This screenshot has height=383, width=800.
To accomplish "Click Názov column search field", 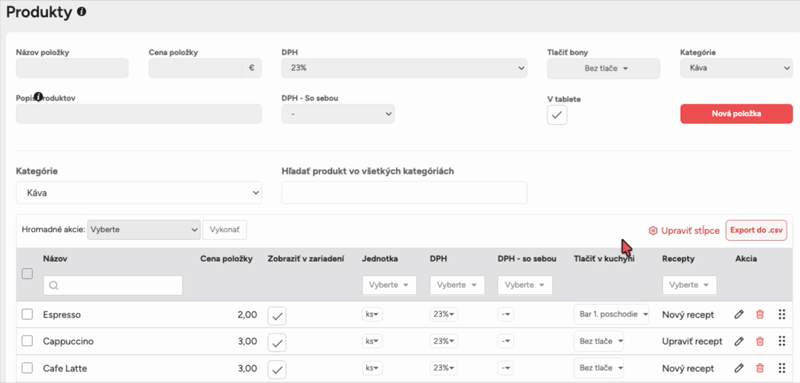I will coord(113,286).
